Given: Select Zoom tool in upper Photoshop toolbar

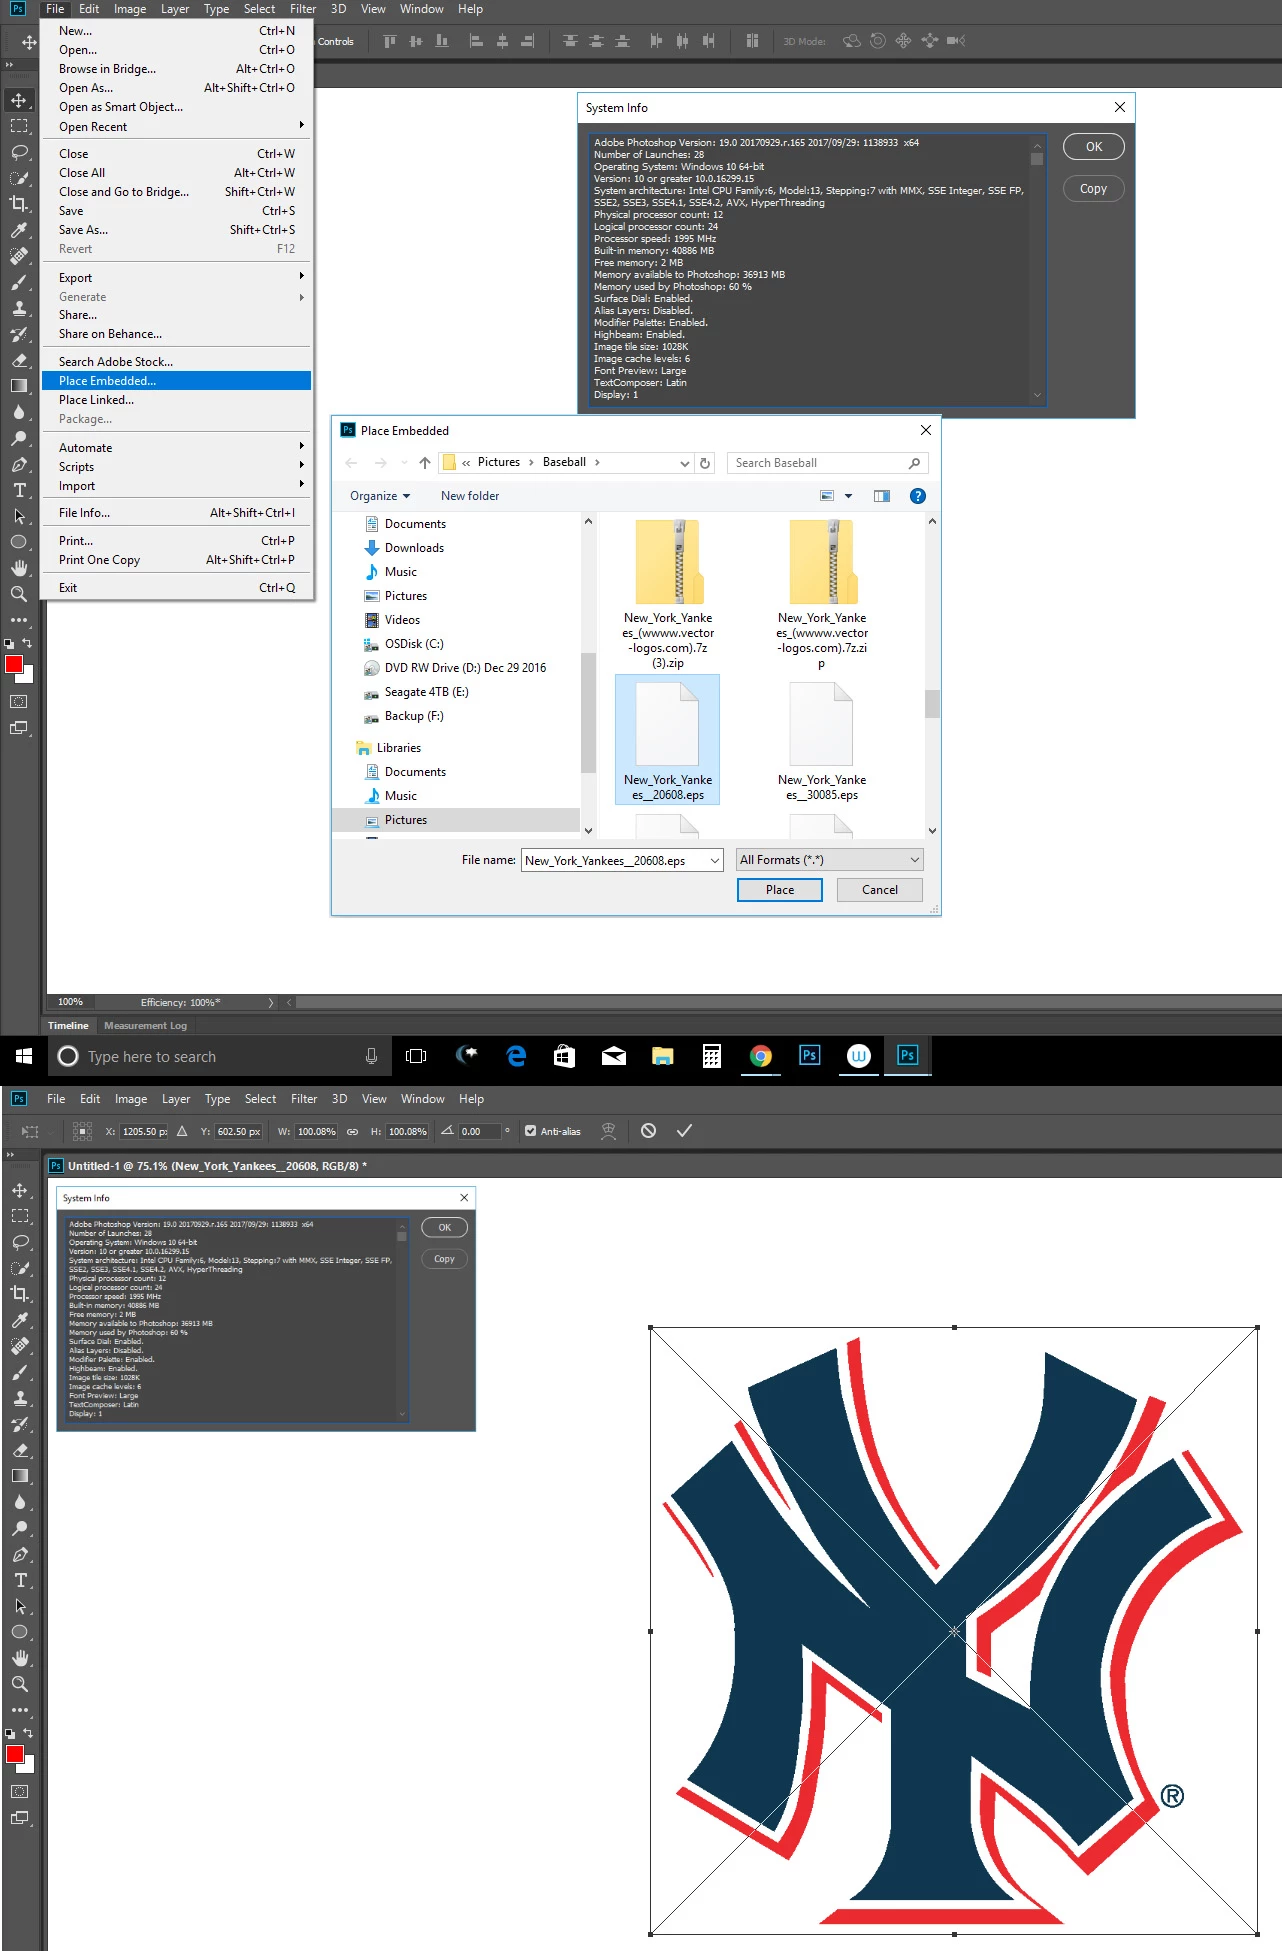Looking at the screenshot, I should click(19, 593).
